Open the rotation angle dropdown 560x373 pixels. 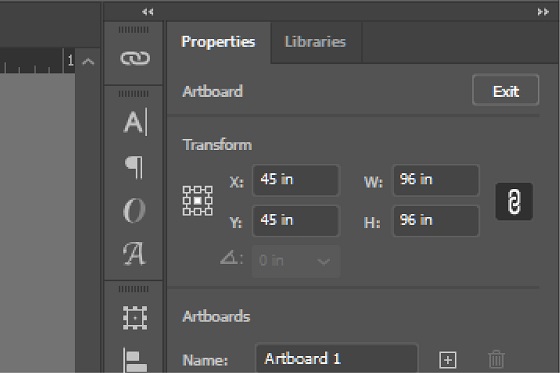pos(324,262)
